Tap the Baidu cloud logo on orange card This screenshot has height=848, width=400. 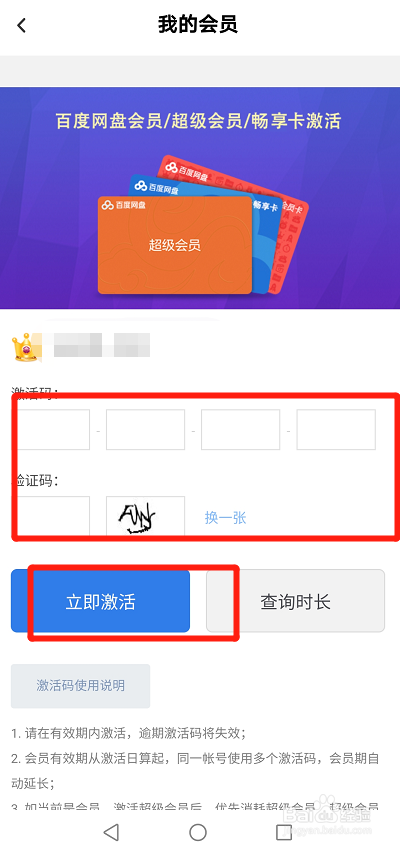[x=106, y=205]
